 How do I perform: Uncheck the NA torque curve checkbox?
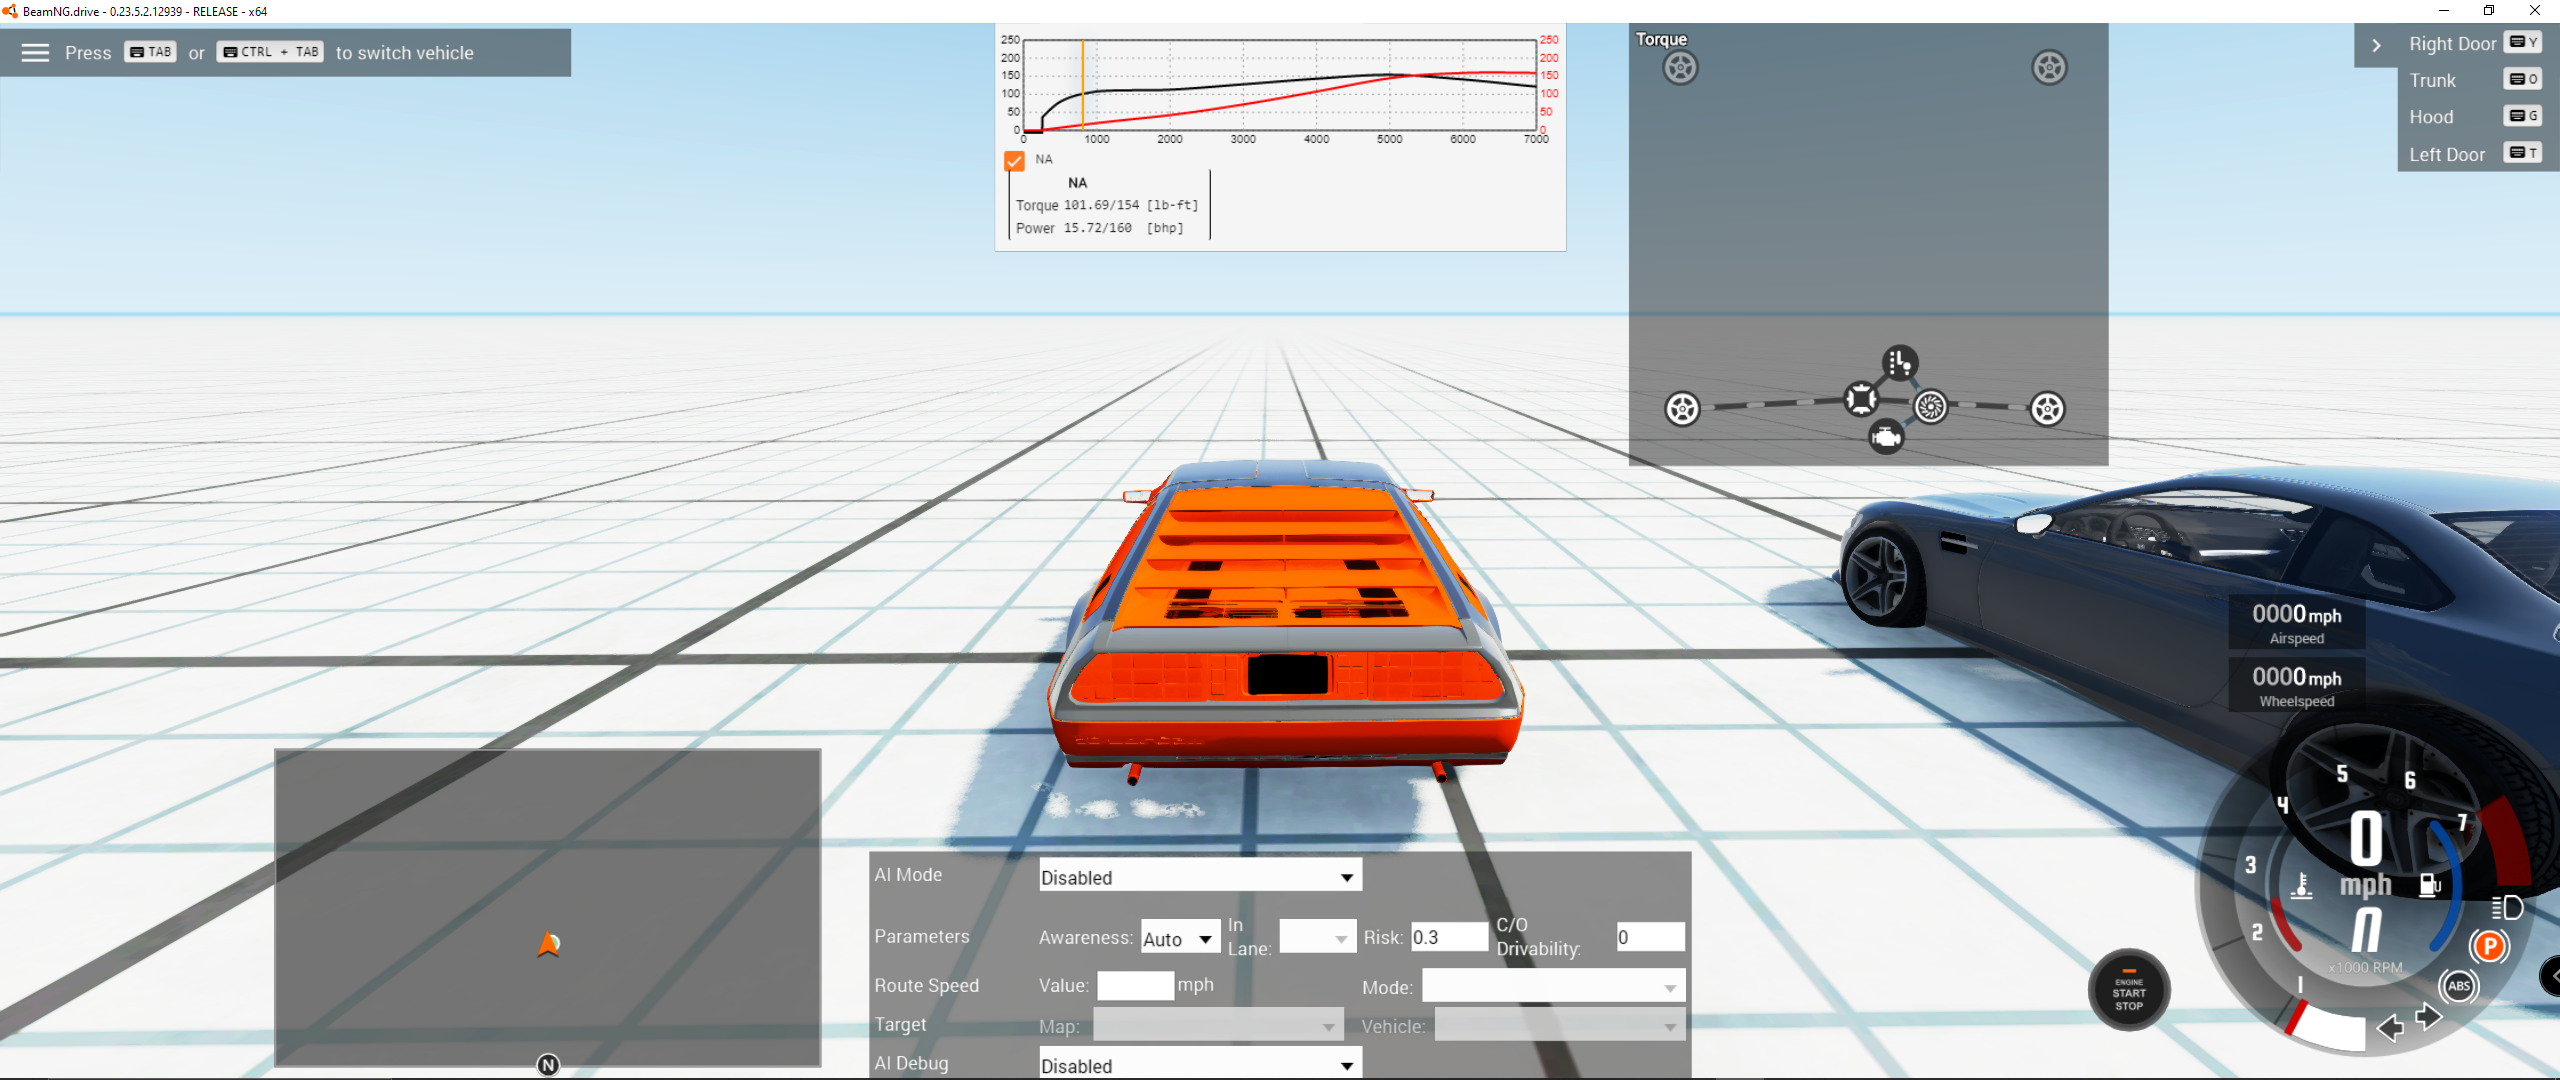point(1014,161)
